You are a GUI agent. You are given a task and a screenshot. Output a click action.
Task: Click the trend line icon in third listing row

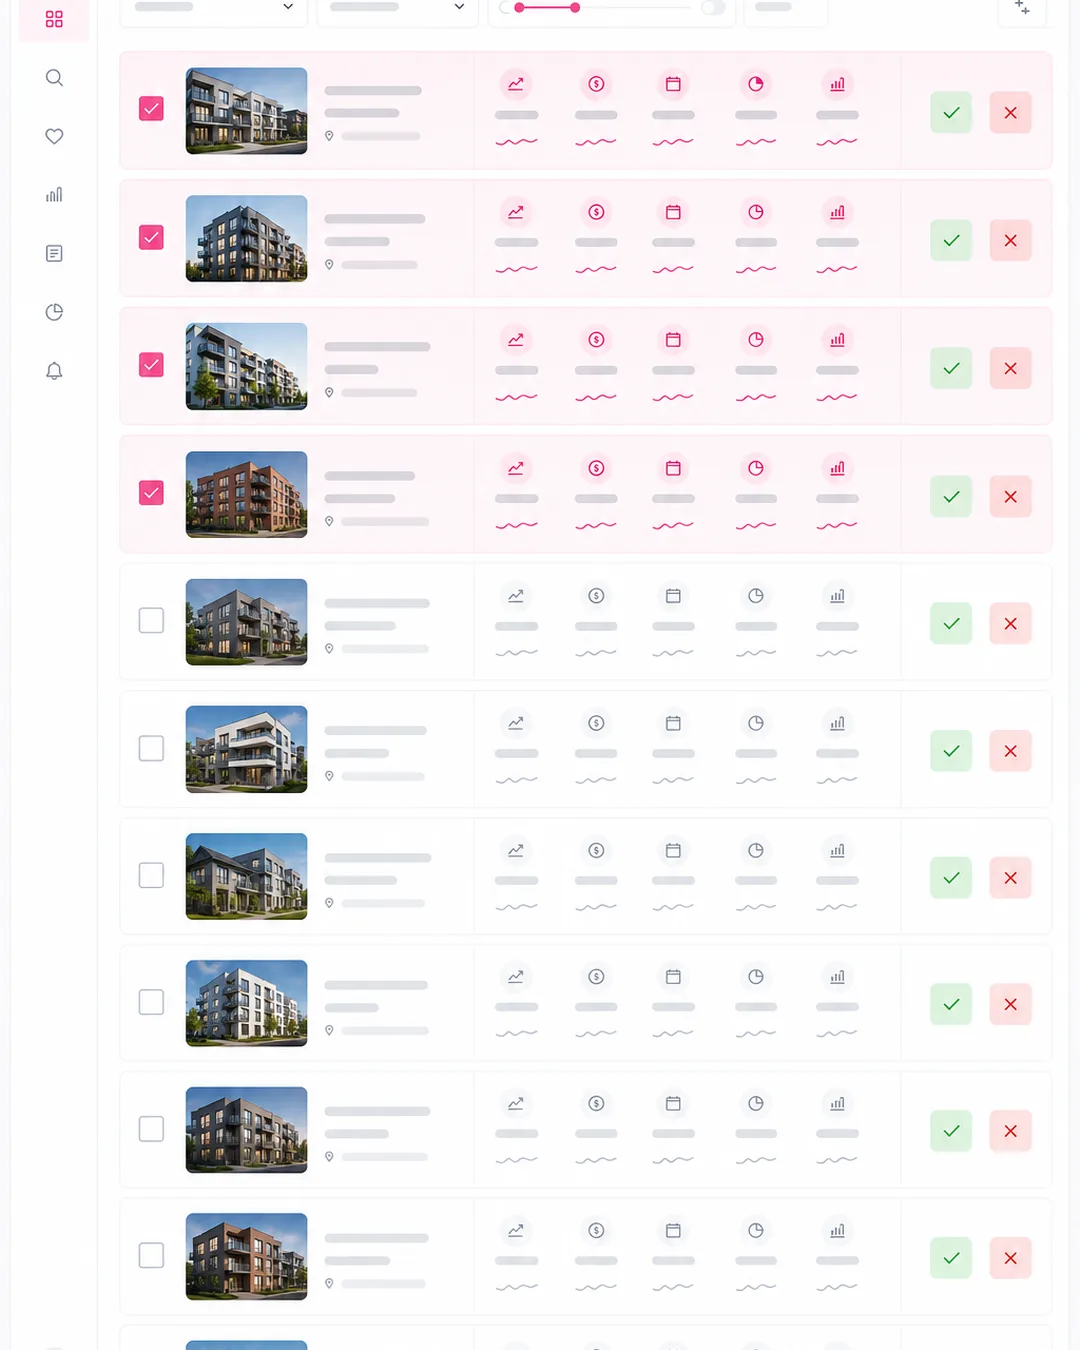pyautogui.click(x=516, y=340)
